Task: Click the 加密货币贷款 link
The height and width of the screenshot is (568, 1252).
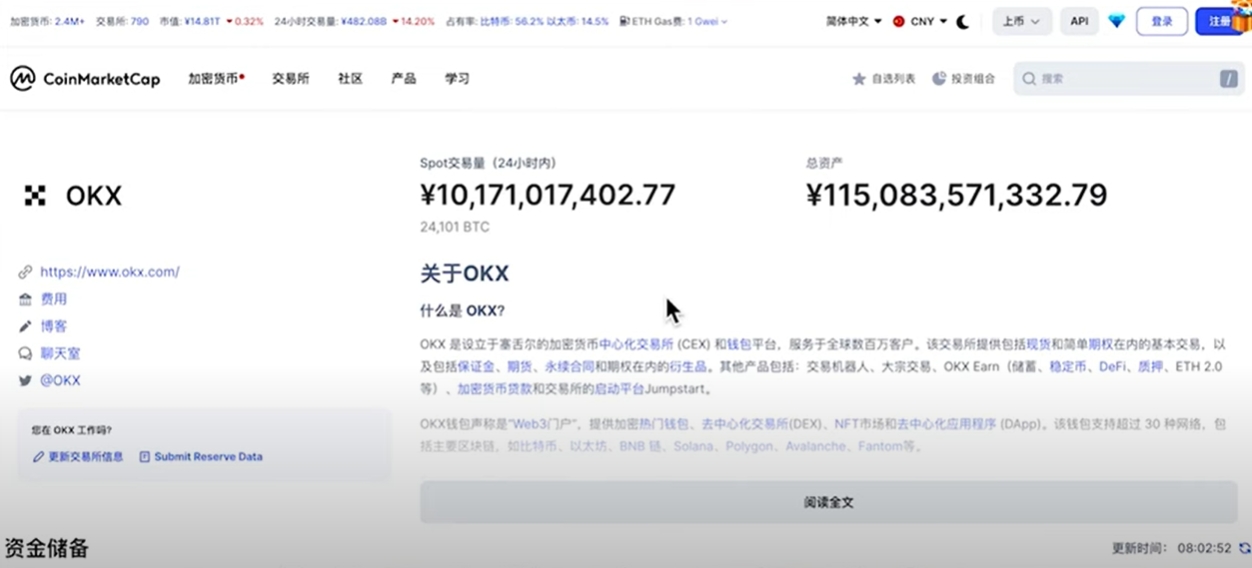Action: click(x=494, y=389)
